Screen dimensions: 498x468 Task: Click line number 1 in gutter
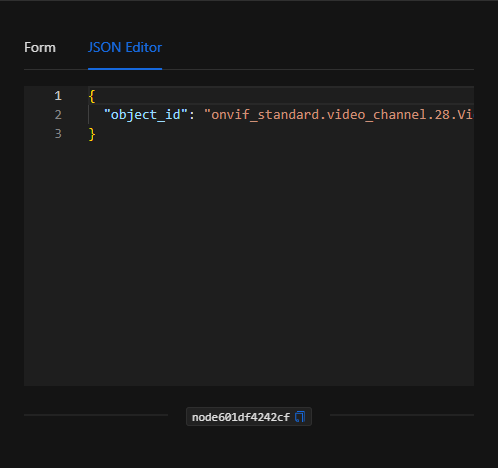(58, 96)
